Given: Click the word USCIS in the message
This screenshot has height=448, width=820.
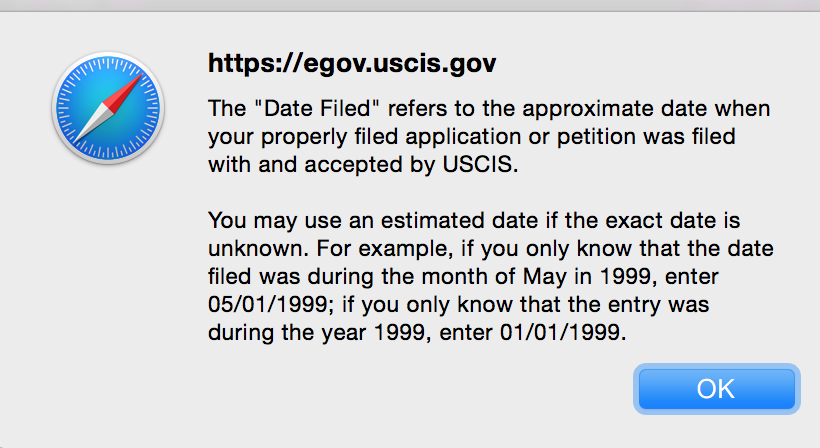Looking at the screenshot, I should point(477,165).
